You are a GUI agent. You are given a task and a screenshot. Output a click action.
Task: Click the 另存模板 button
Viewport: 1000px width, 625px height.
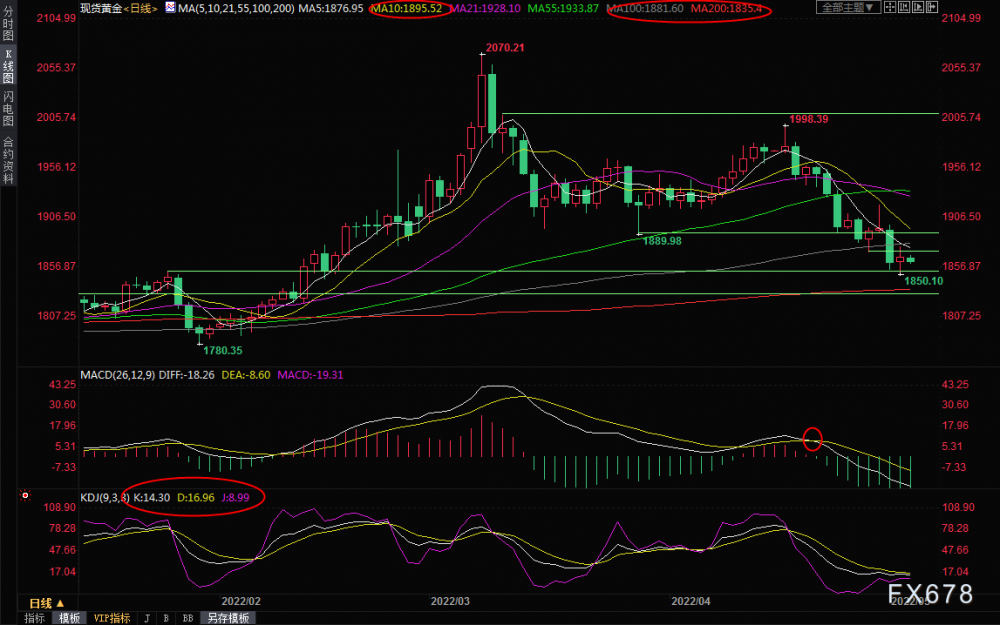point(228,618)
